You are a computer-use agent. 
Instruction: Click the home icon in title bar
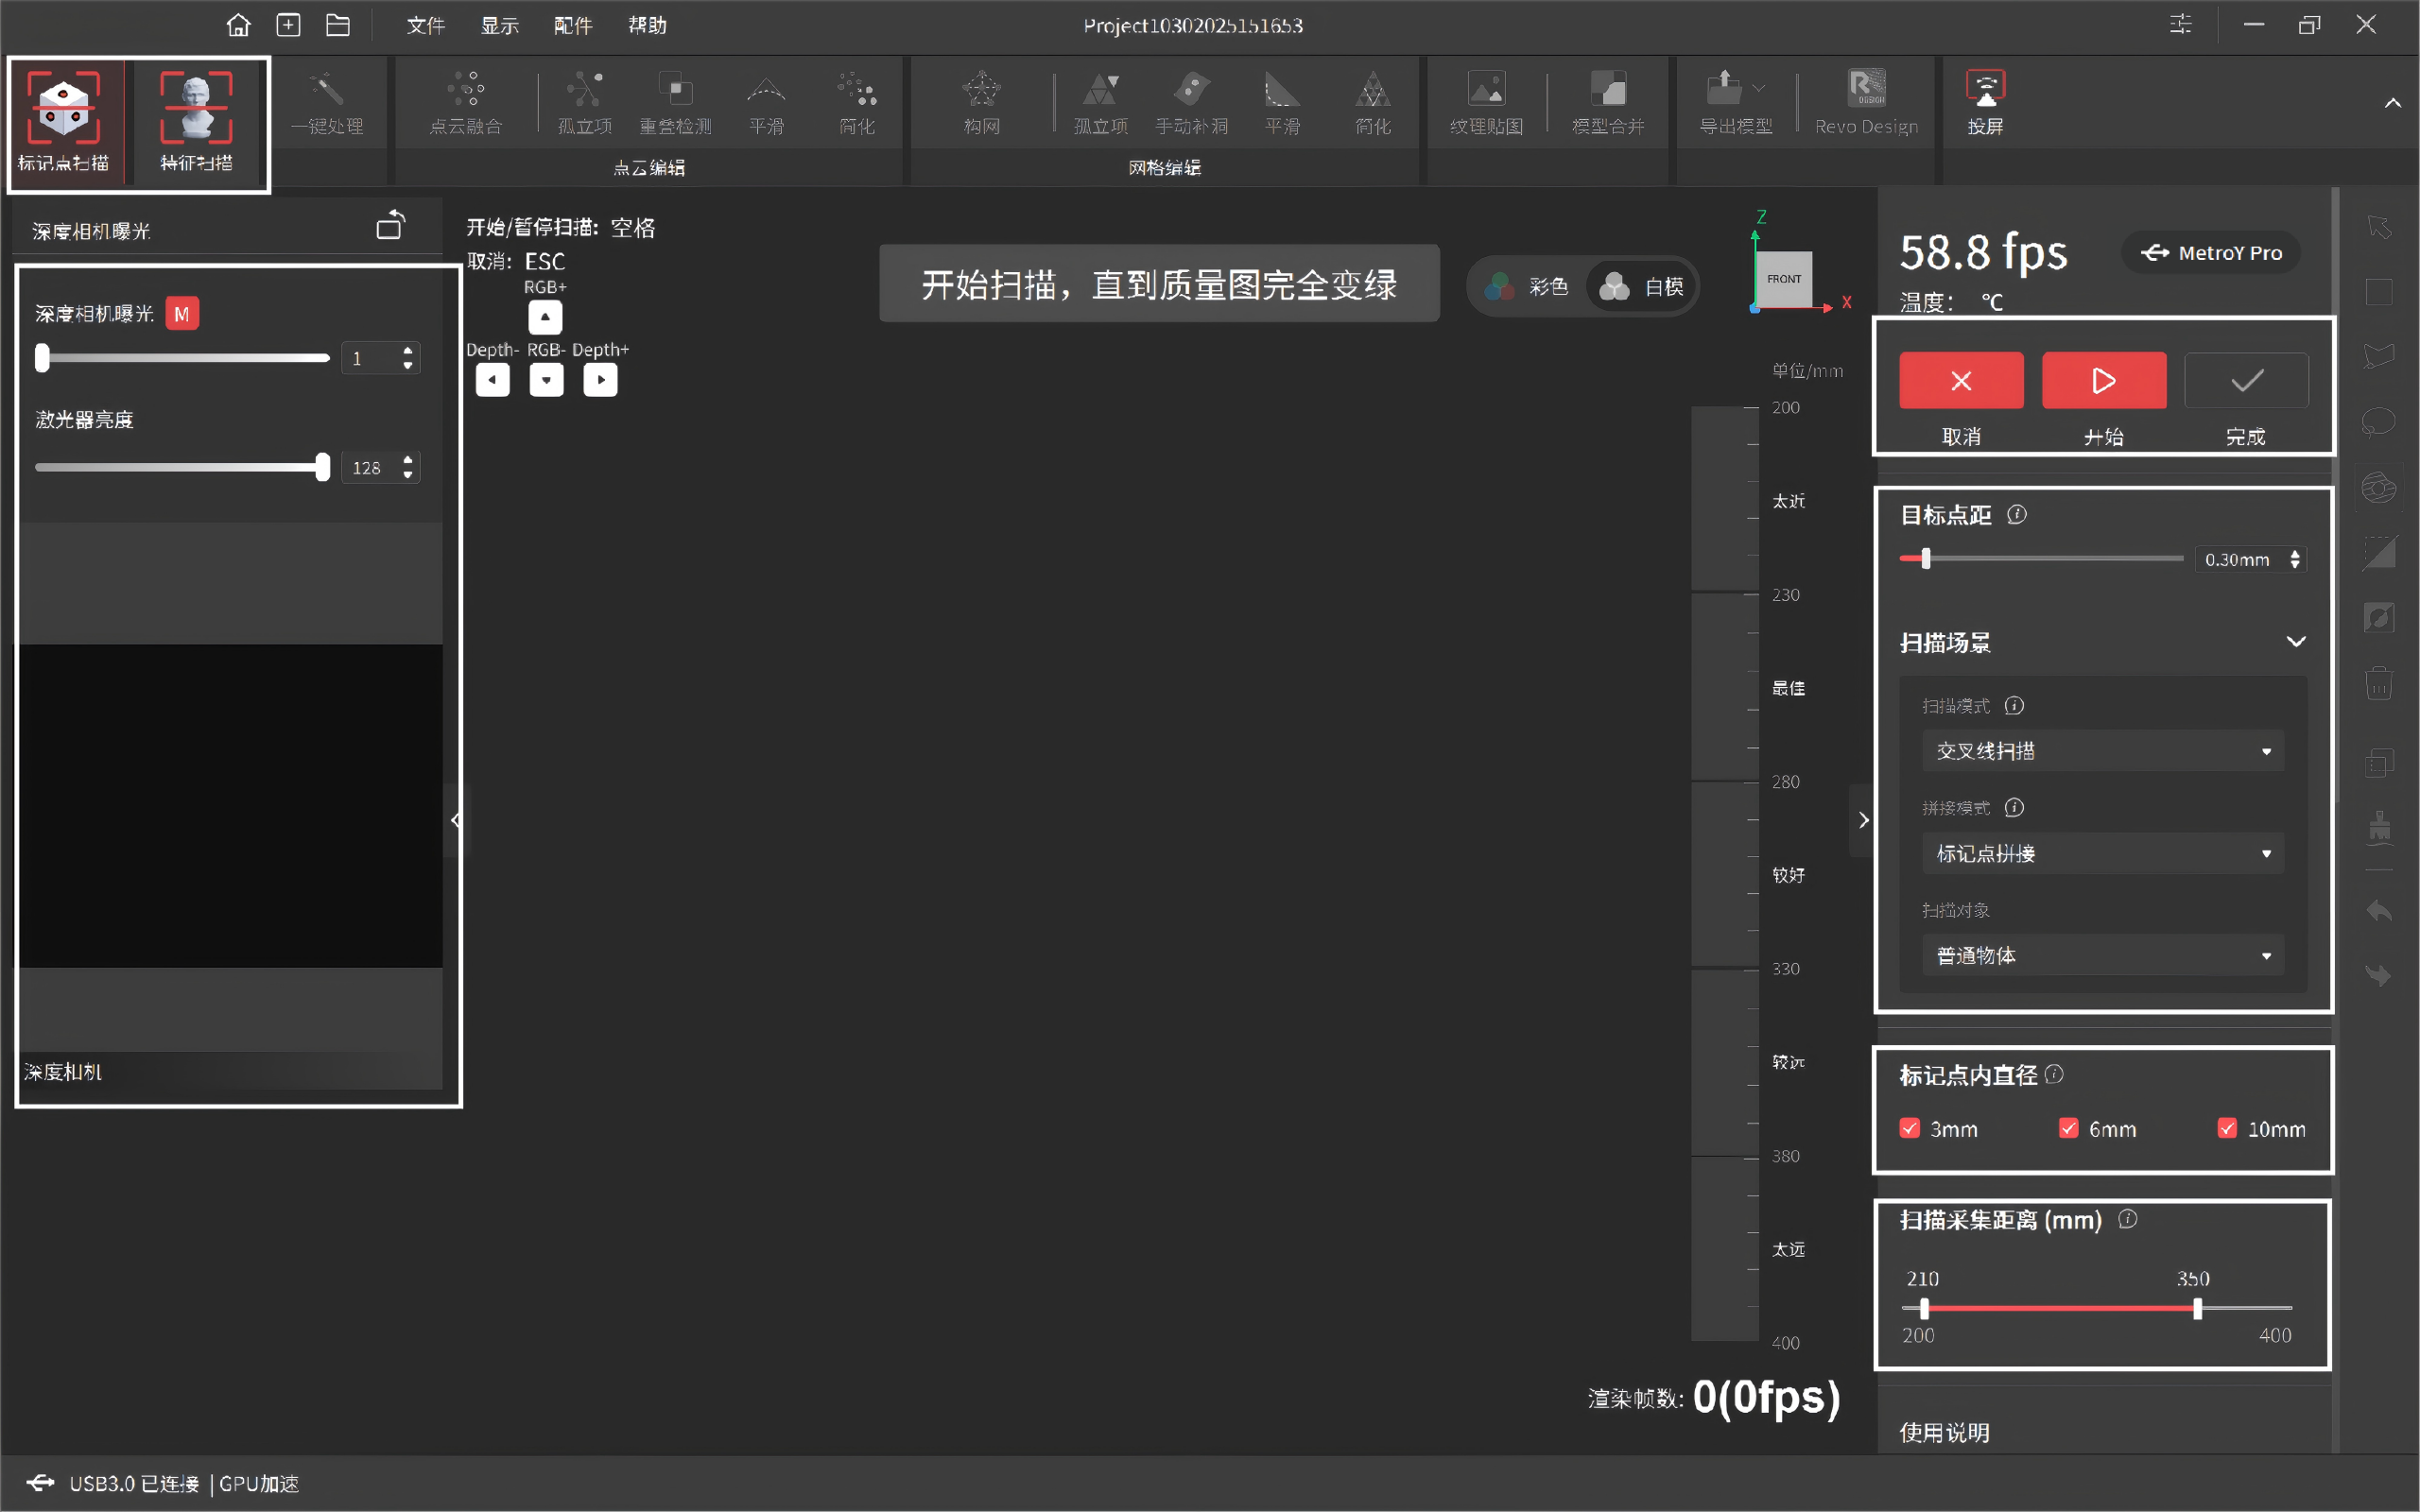(x=238, y=25)
